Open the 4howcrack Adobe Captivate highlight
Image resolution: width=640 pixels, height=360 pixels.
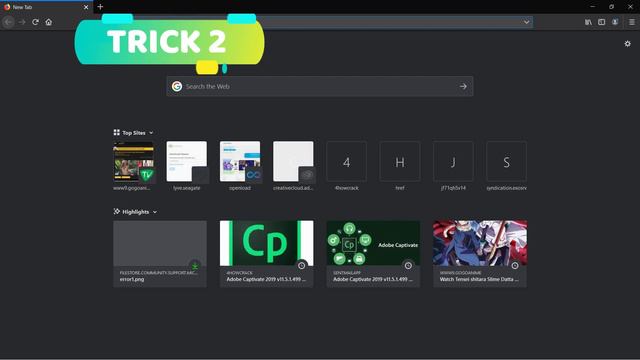tap(267, 254)
